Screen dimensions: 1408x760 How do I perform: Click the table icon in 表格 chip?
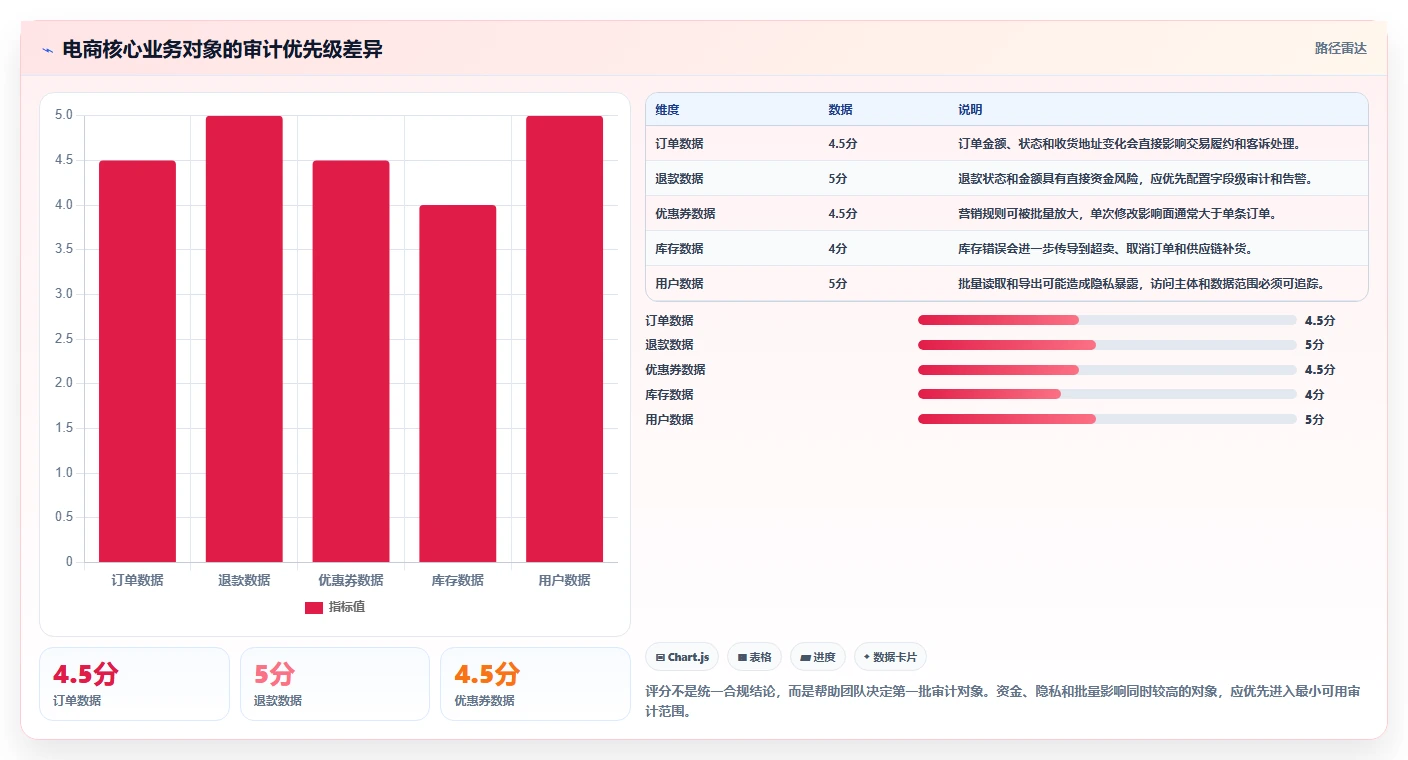pos(742,658)
